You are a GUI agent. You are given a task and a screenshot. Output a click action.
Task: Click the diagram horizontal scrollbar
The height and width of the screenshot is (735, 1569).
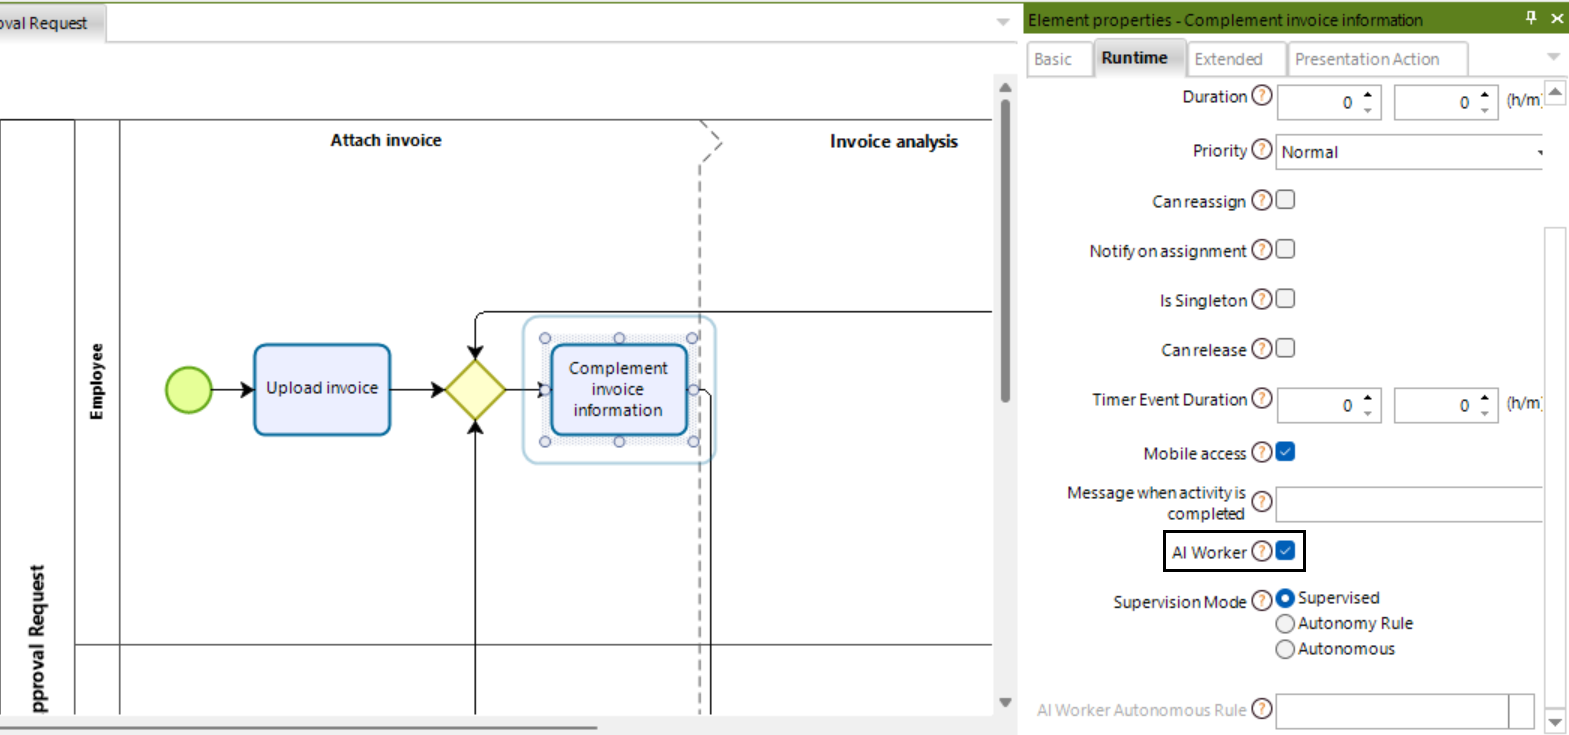[x=299, y=728]
